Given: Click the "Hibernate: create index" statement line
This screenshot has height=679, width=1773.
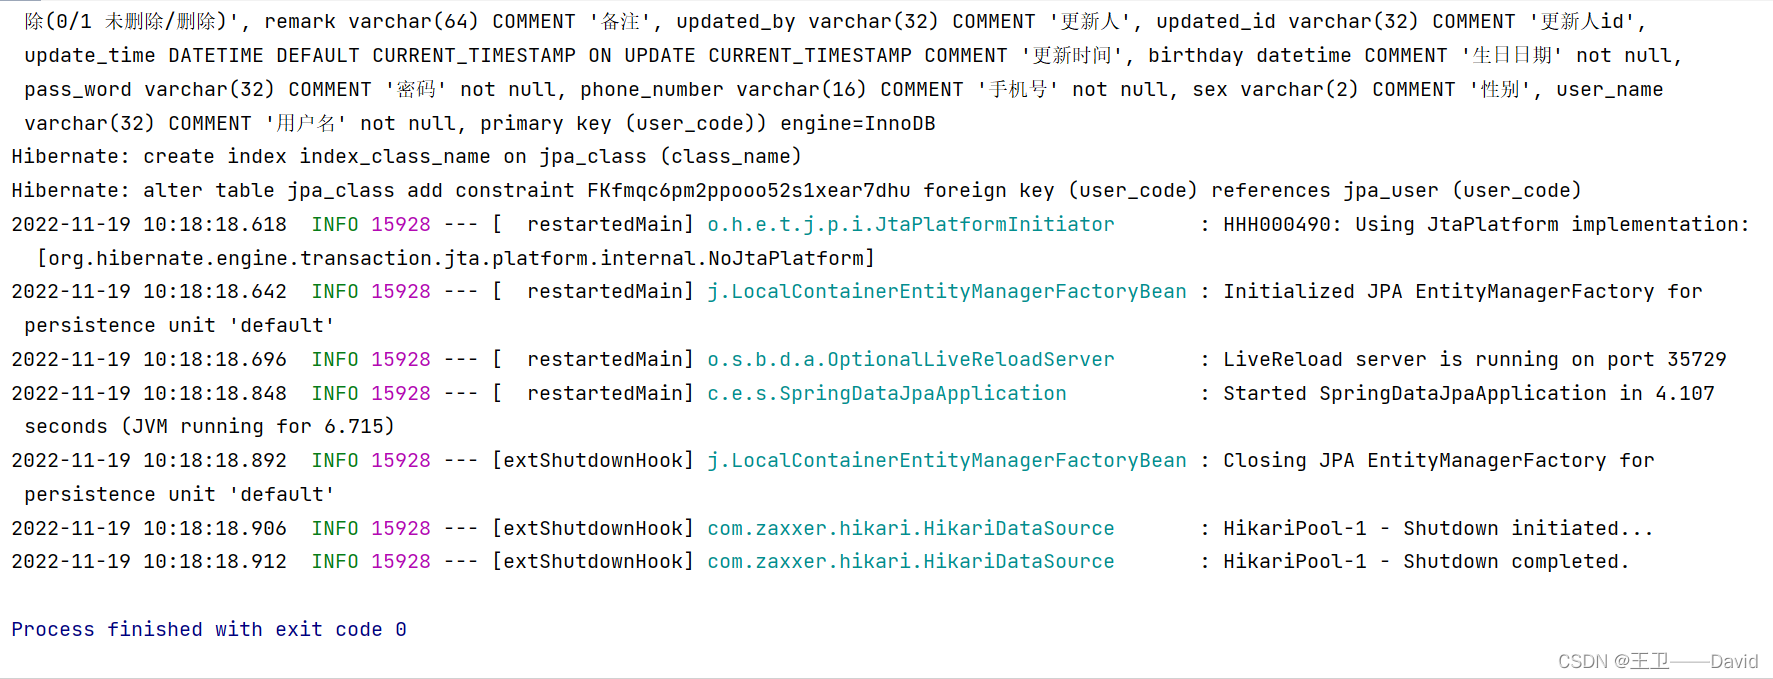Looking at the screenshot, I should point(406,156).
